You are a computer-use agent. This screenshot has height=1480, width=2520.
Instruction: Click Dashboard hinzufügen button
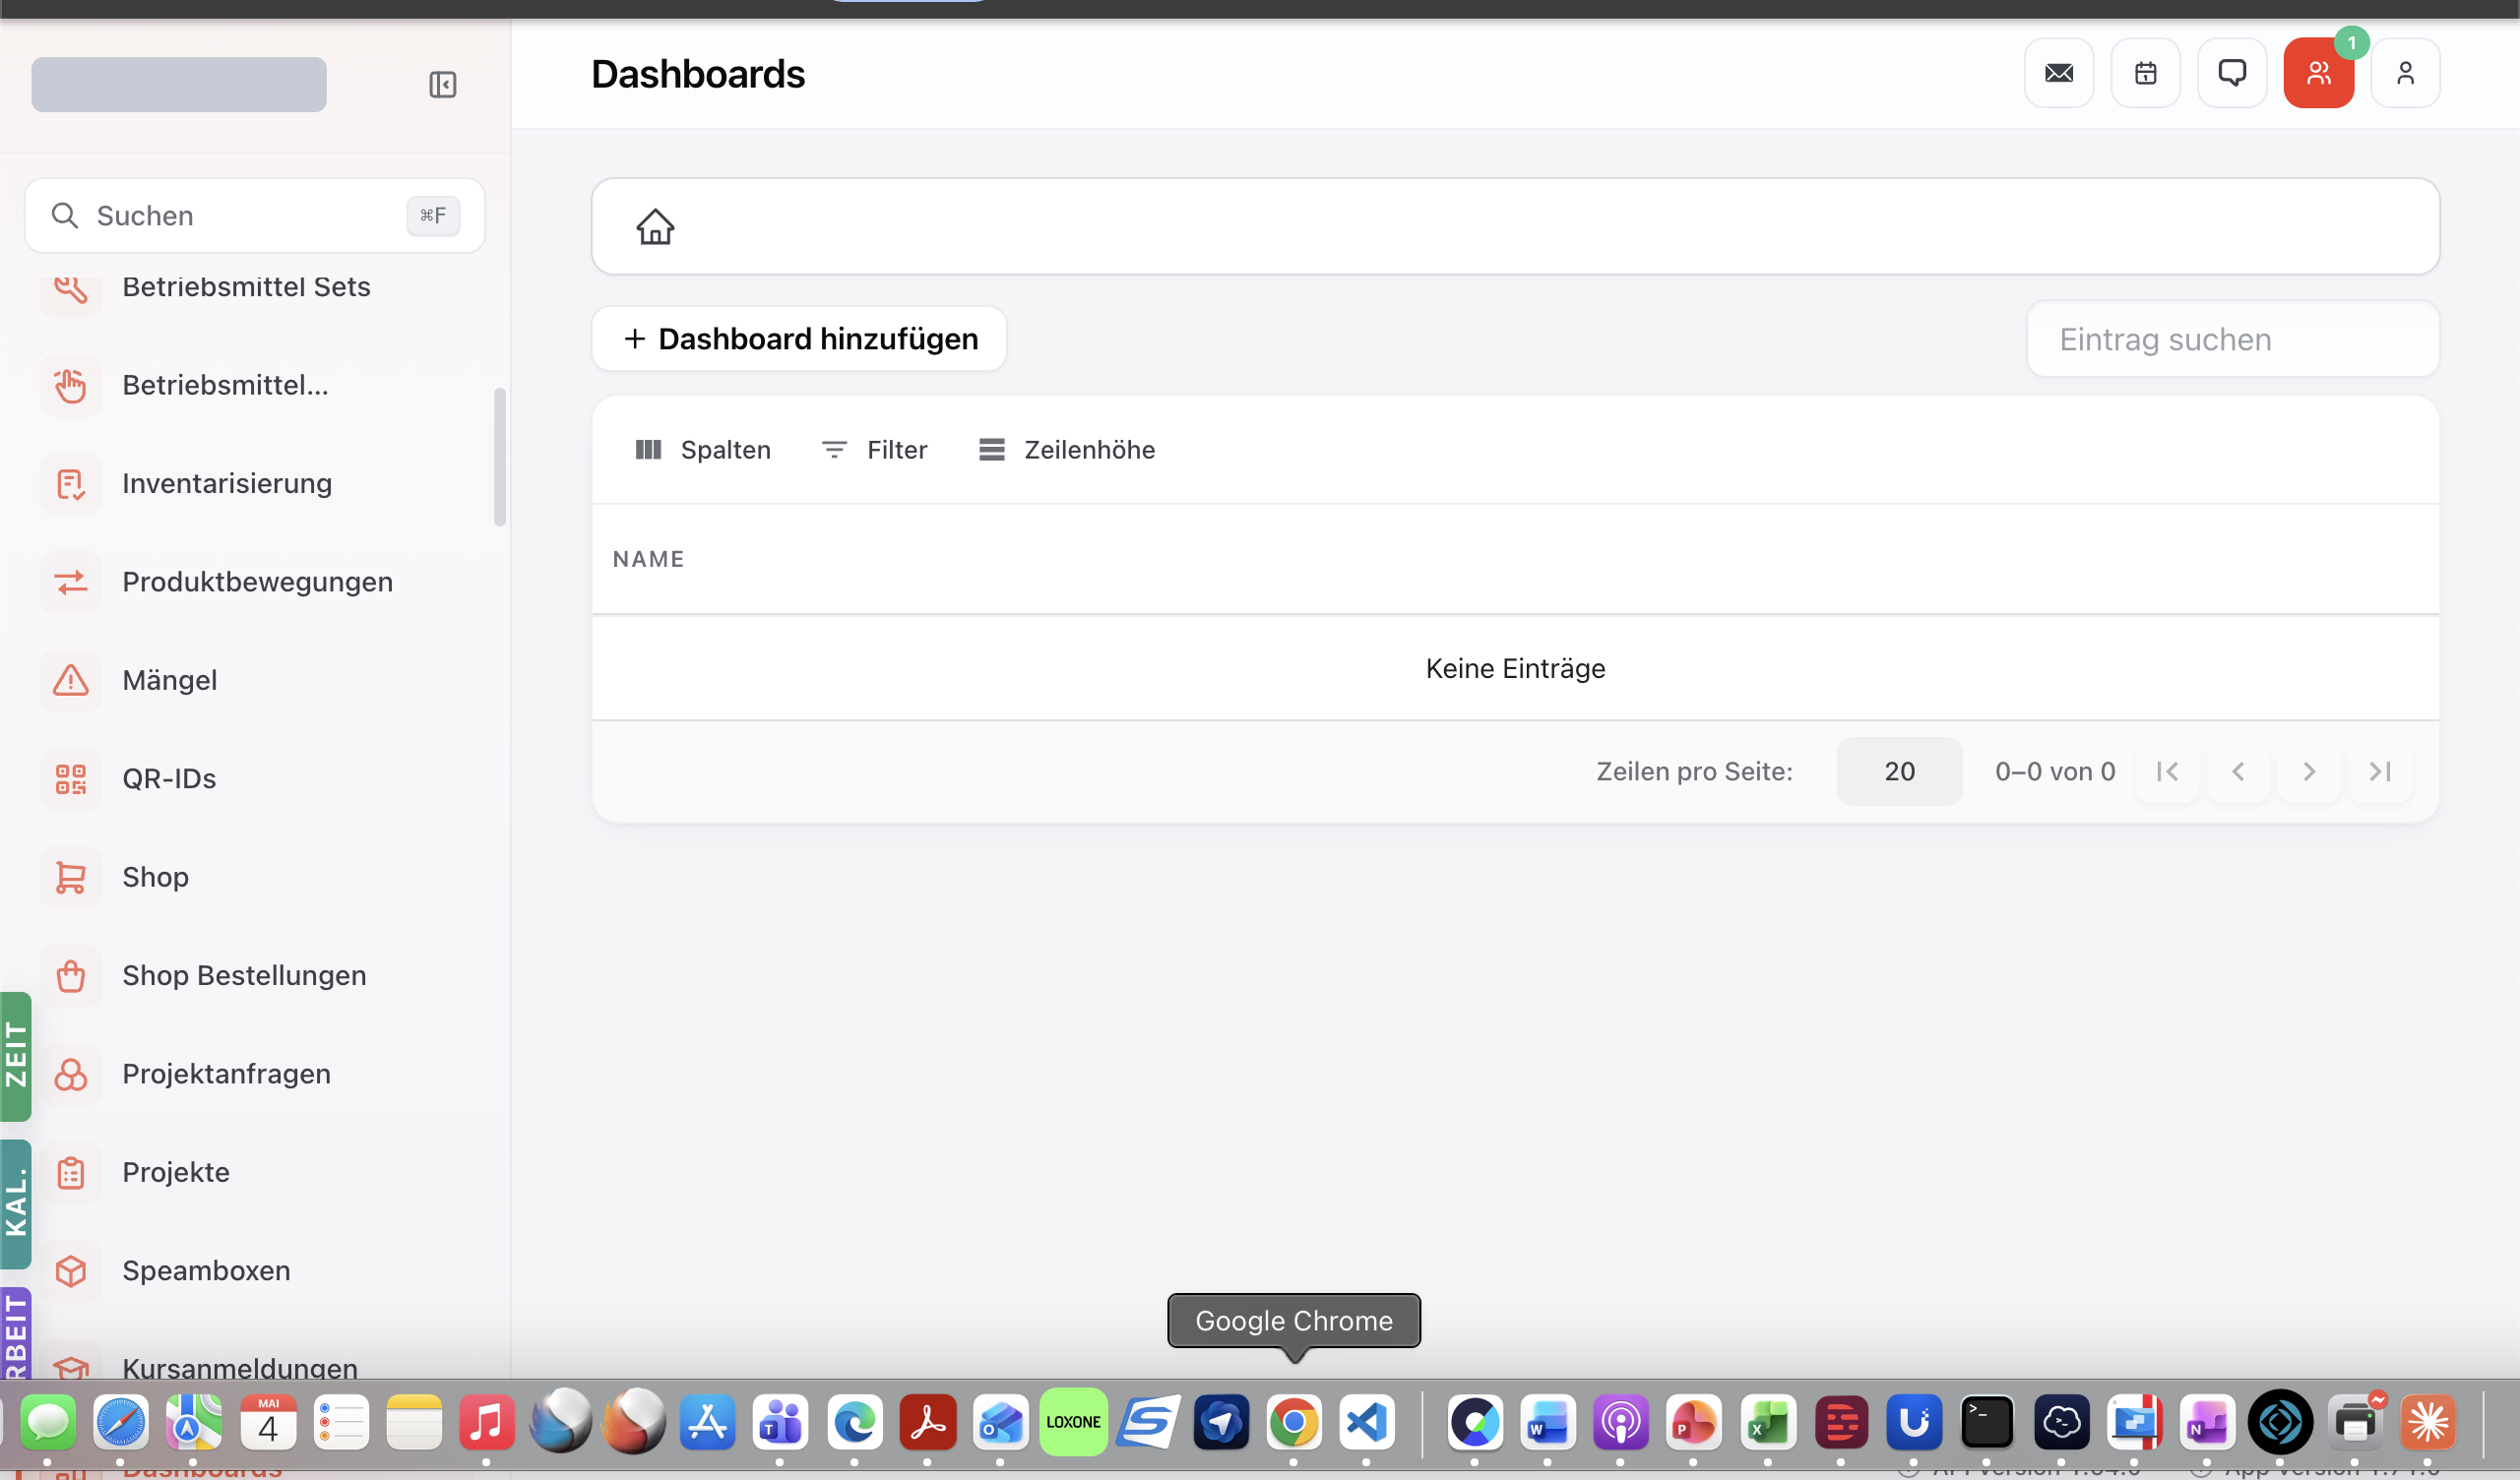tap(799, 339)
